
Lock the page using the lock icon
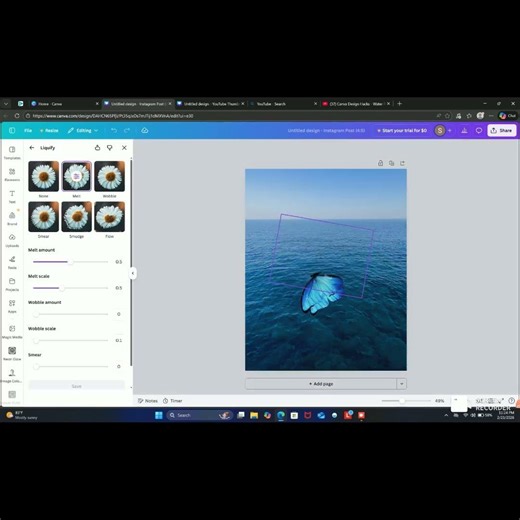(380, 163)
